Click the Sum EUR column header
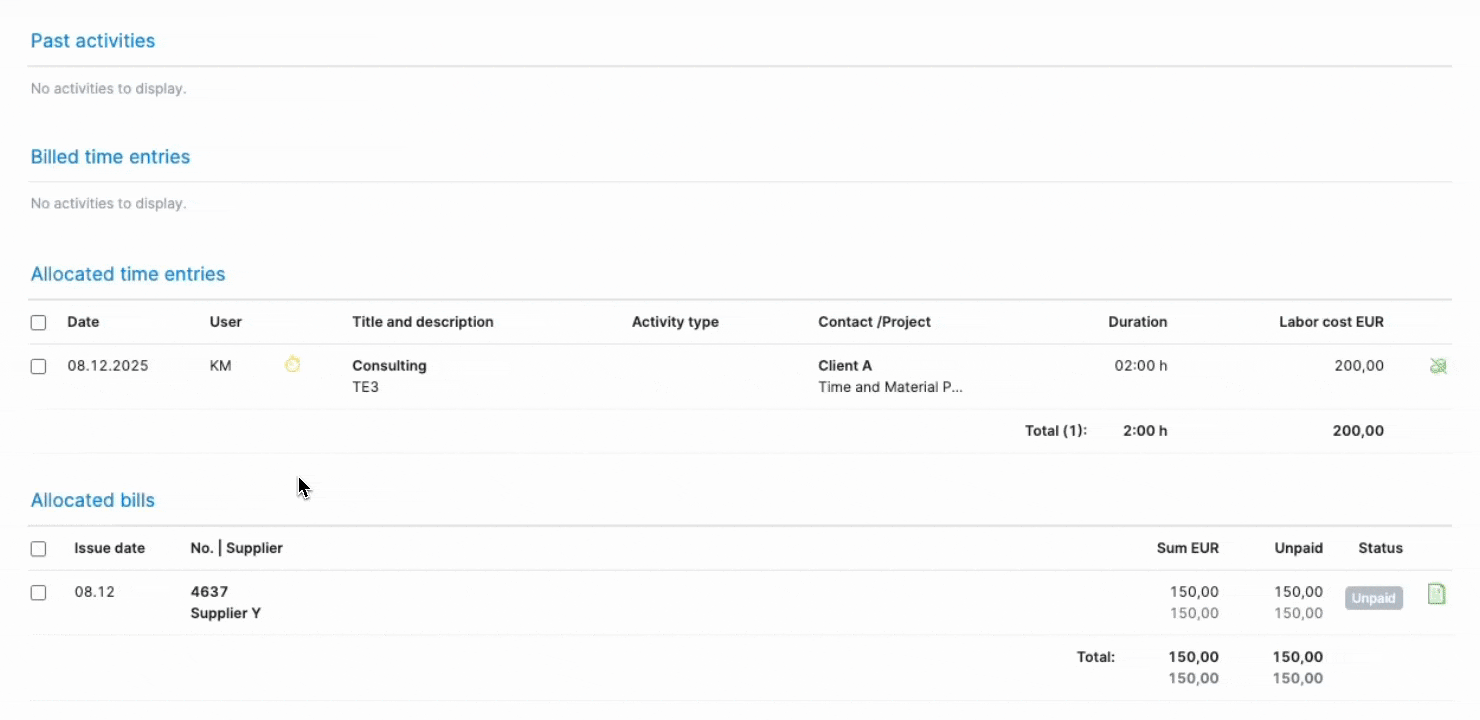 pos(1187,548)
